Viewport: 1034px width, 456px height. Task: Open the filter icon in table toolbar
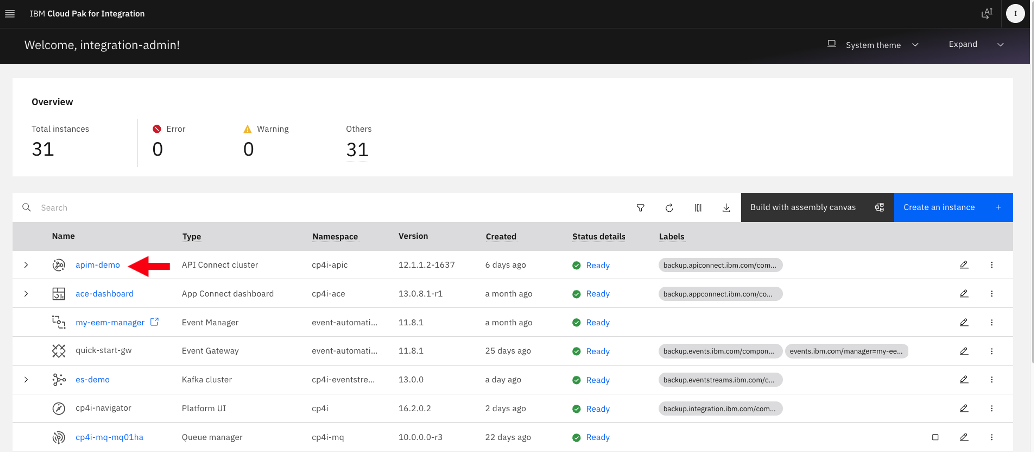click(640, 208)
